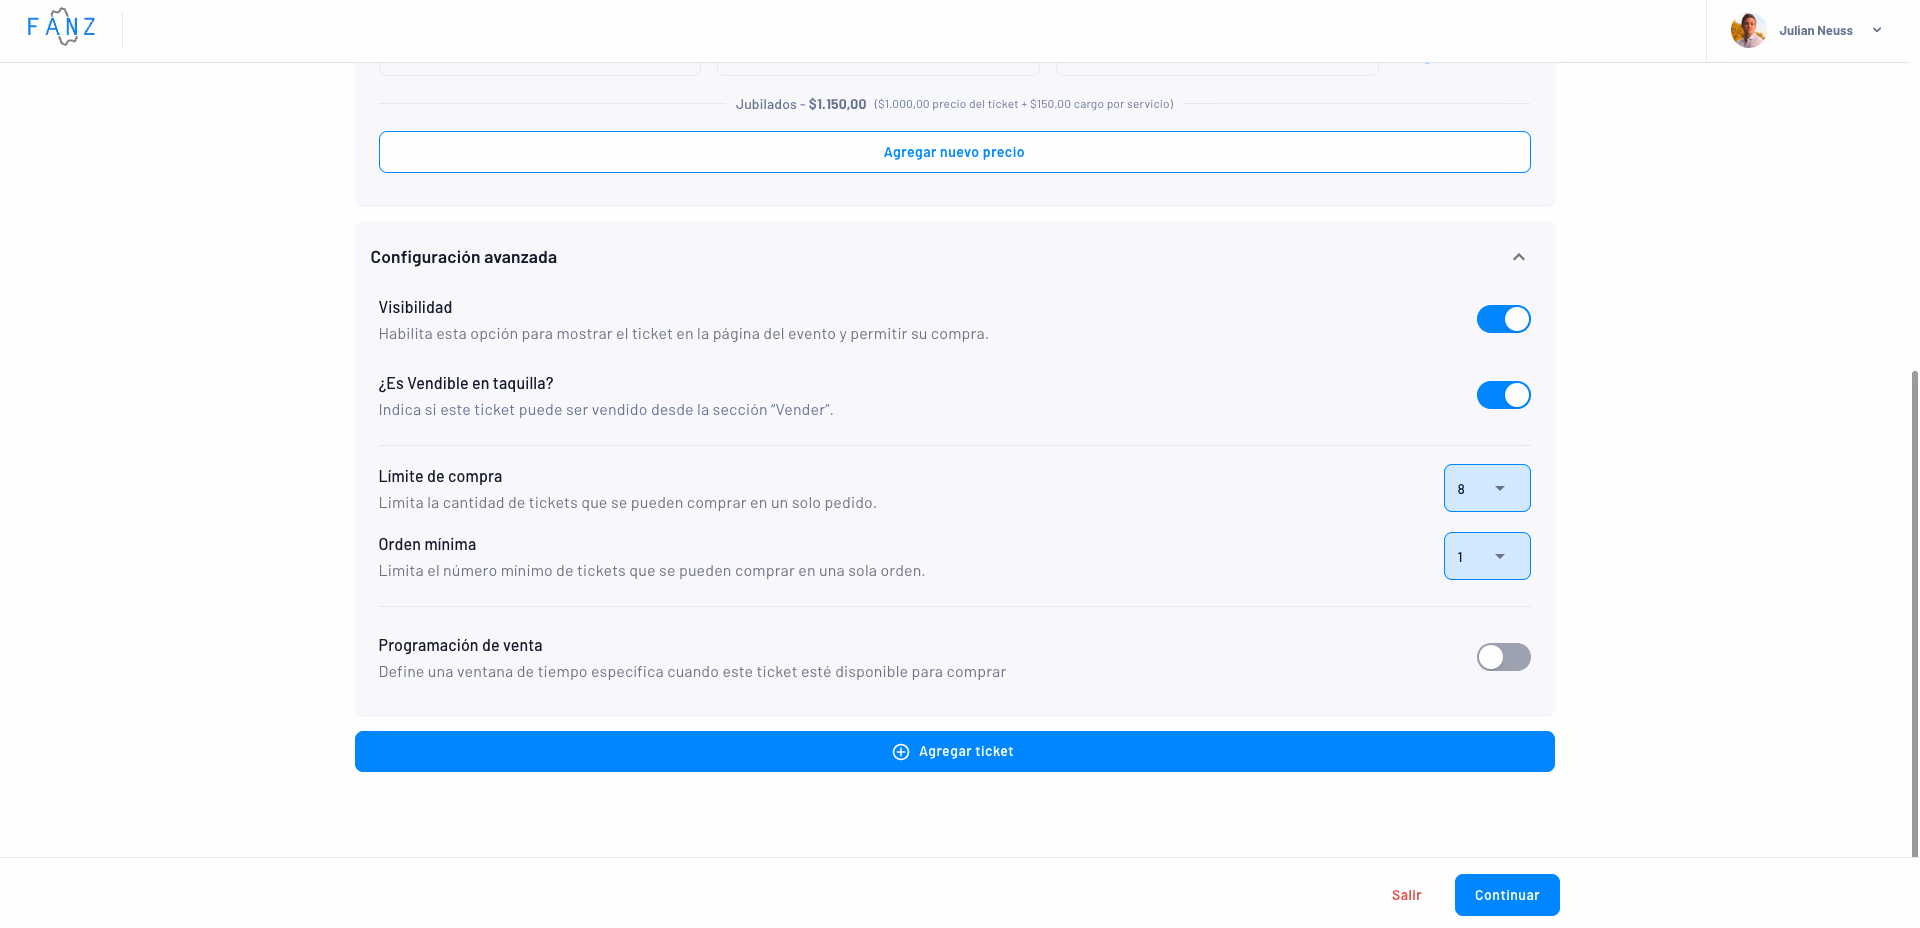1920x928 pixels.
Task: Collapse Configuración avanzada with the chevron-up icon
Action: pos(1518,257)
